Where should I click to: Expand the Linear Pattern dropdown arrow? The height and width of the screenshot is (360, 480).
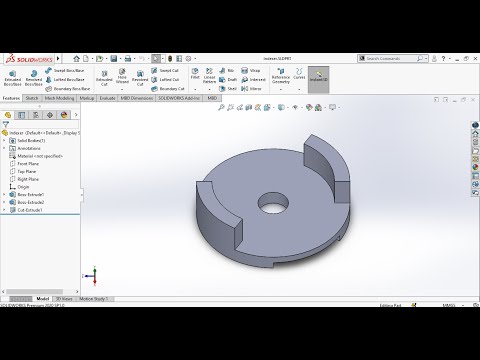coord(209,89)
